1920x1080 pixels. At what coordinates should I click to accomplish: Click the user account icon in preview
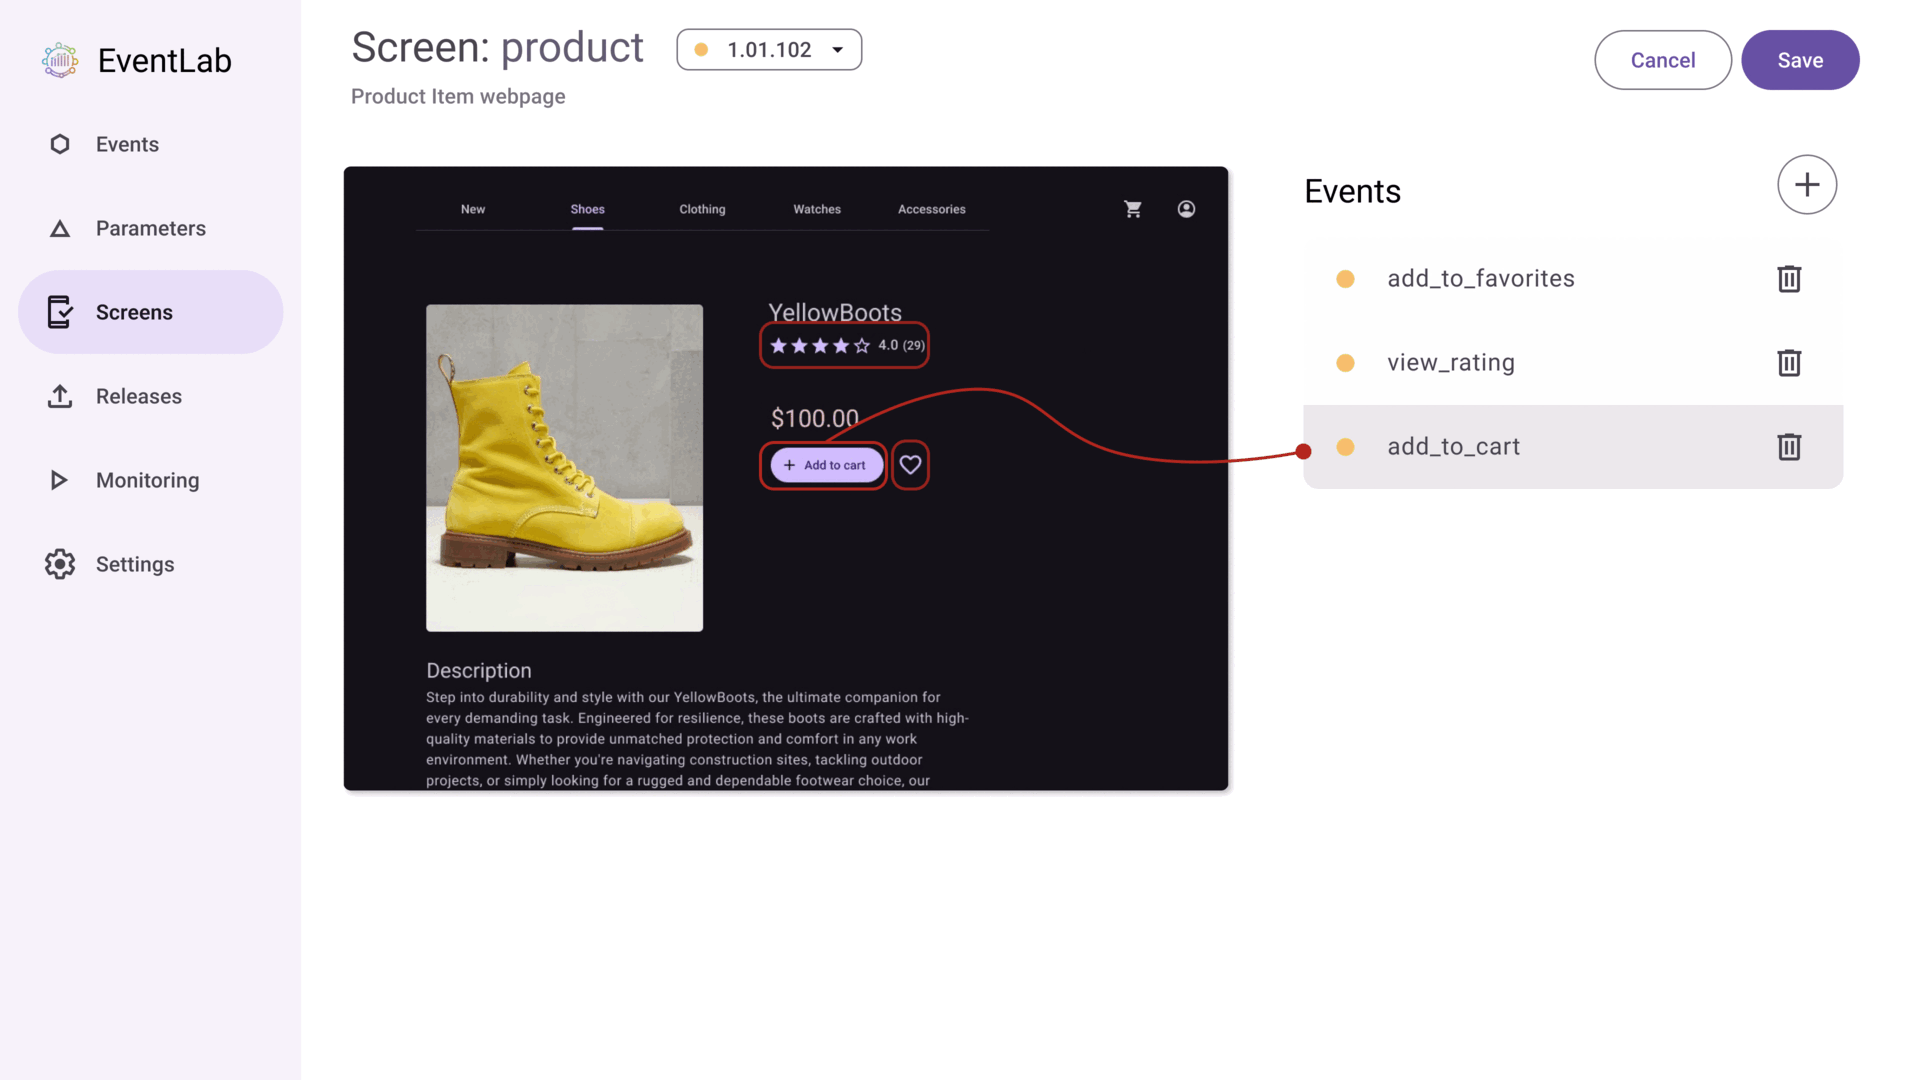coord(1186,209)
